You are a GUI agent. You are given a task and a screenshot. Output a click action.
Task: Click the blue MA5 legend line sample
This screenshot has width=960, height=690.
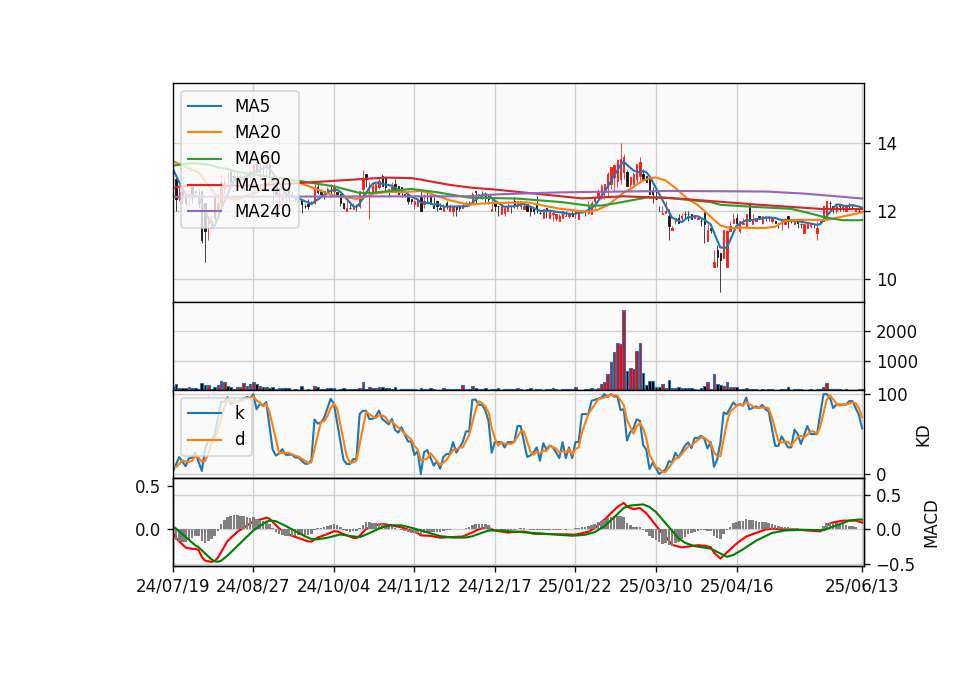(x=204, y=106)
